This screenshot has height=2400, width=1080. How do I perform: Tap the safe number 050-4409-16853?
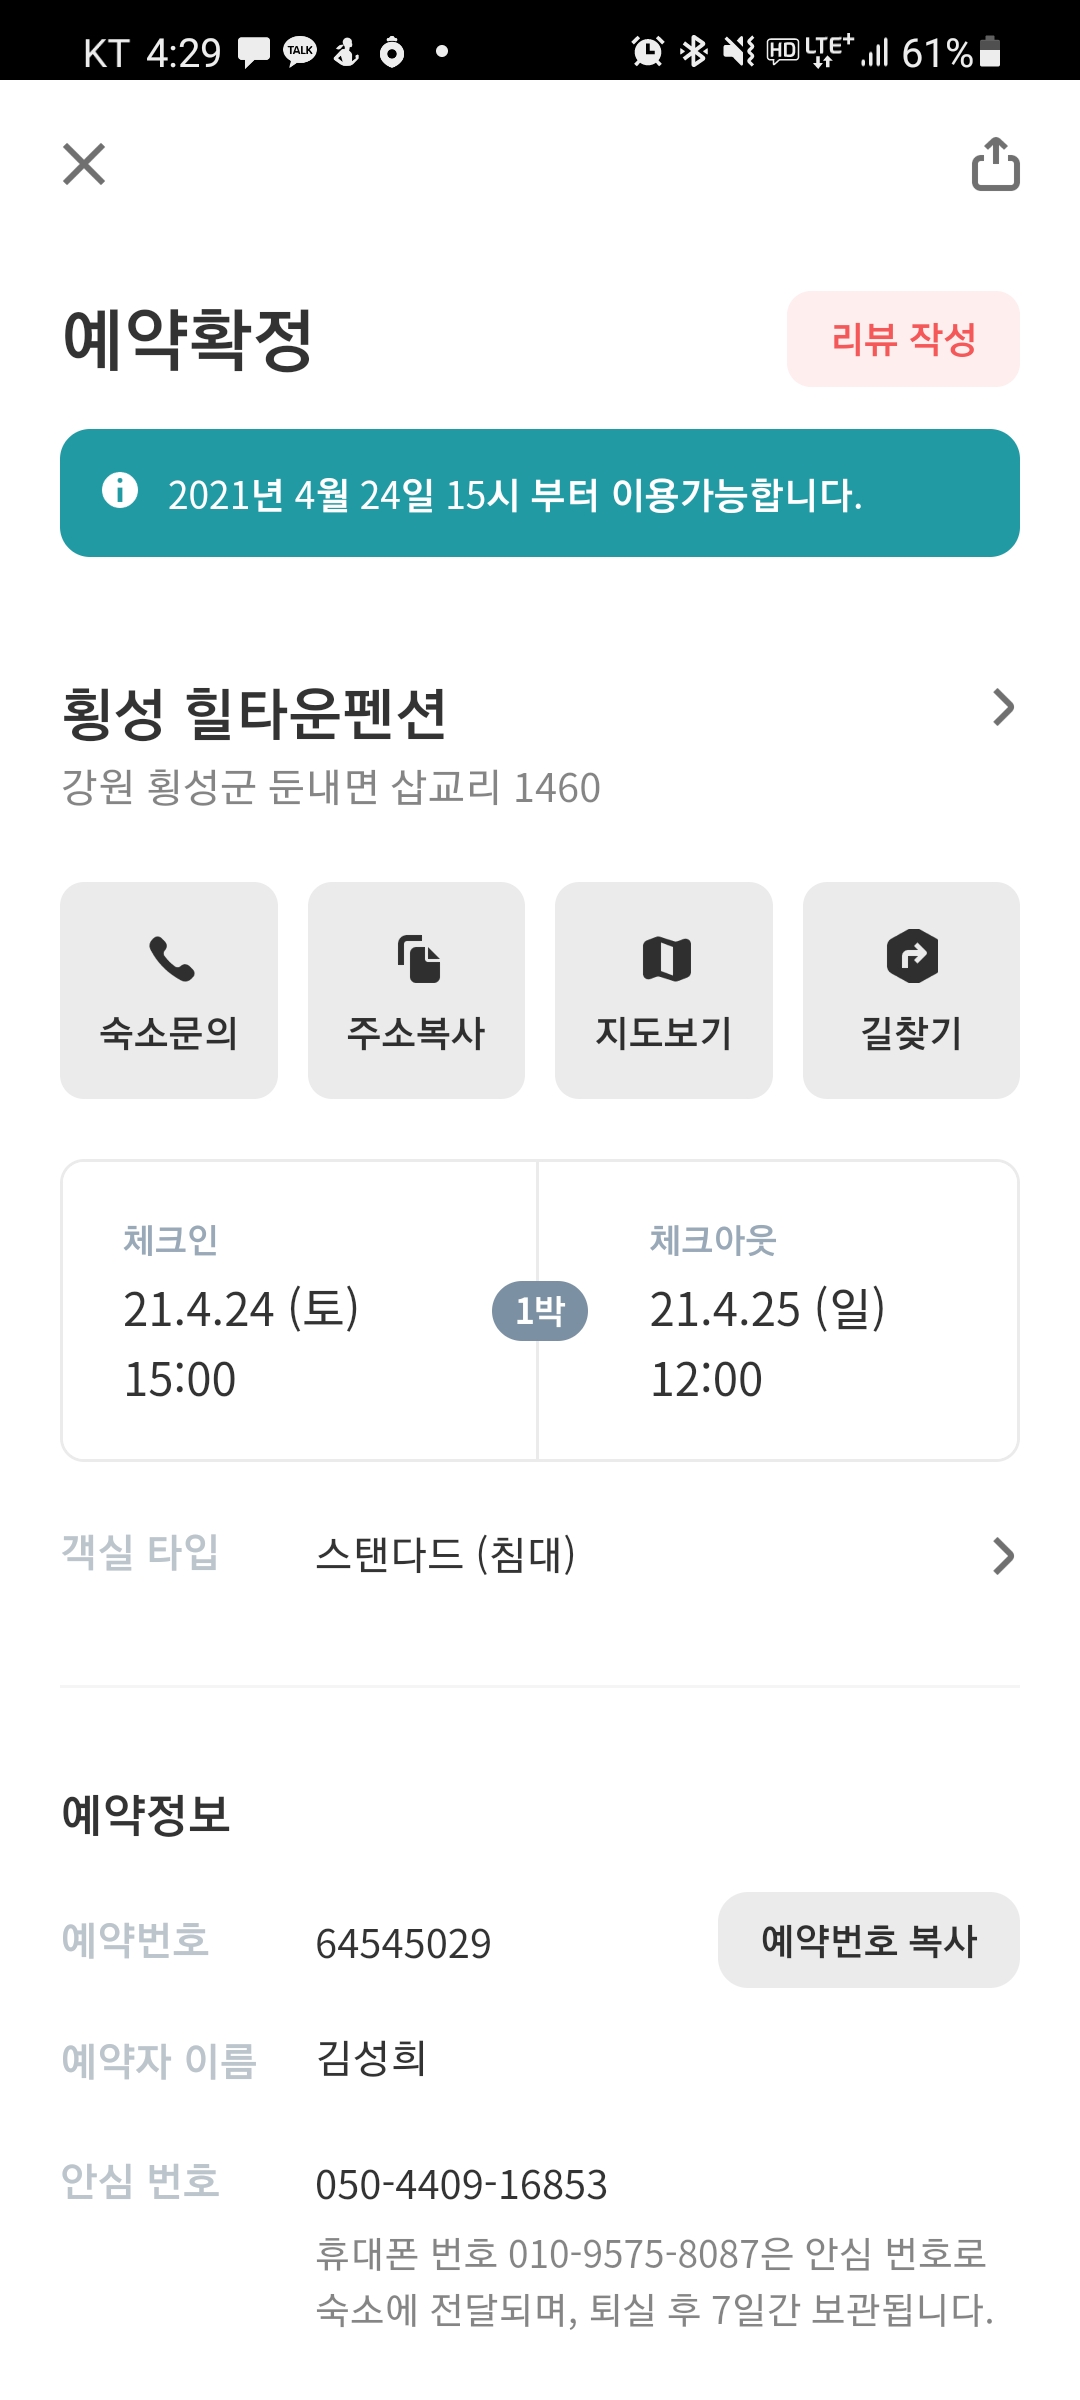click(x=461, y=2185)
